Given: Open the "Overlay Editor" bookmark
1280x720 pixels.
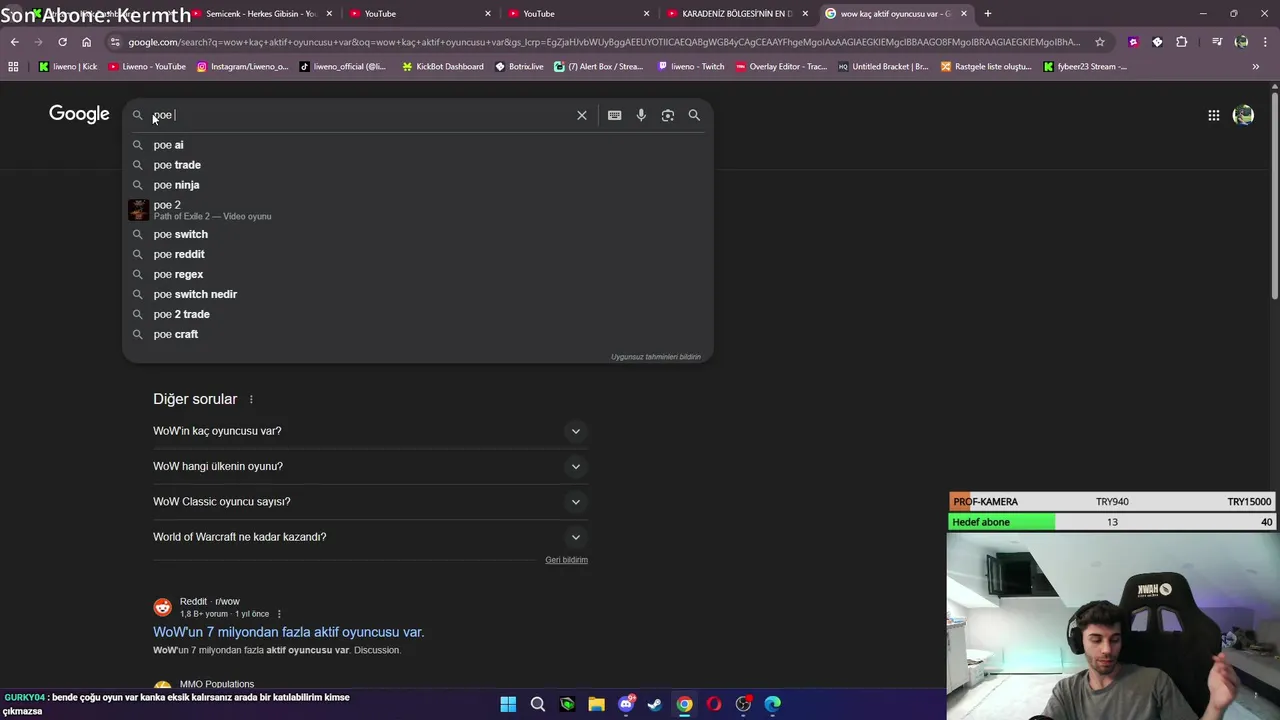Looking at the screenshot, I should coord(781,66).
